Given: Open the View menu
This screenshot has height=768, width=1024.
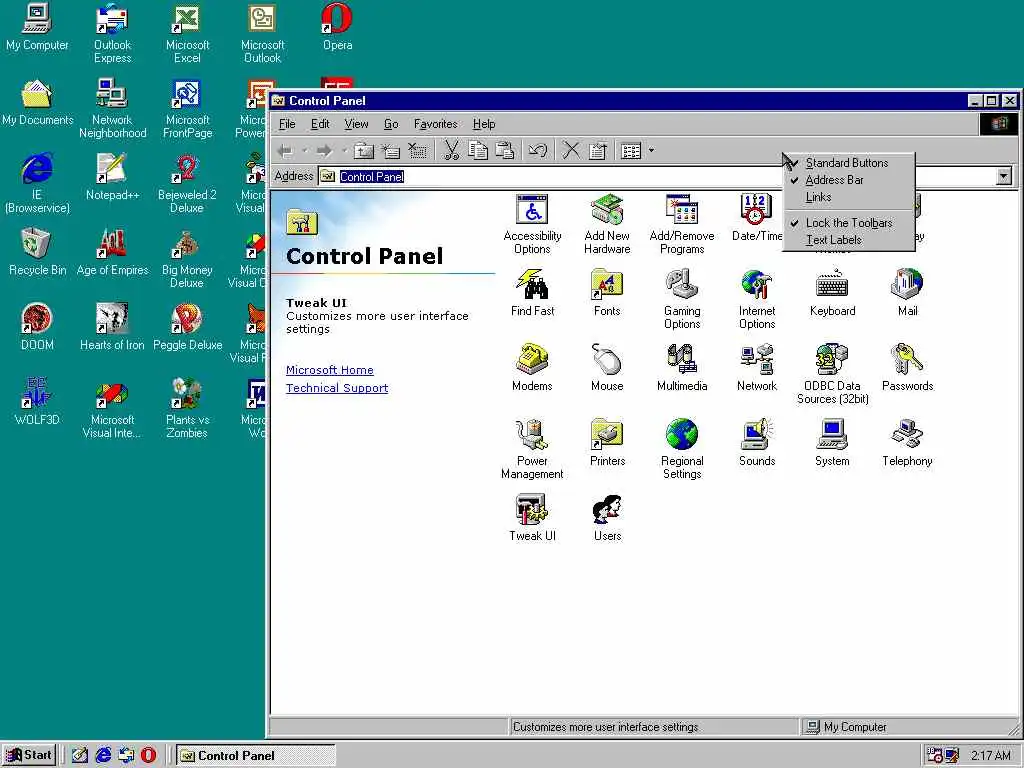Looking at the screenshot, I should [x=357, y=124].
